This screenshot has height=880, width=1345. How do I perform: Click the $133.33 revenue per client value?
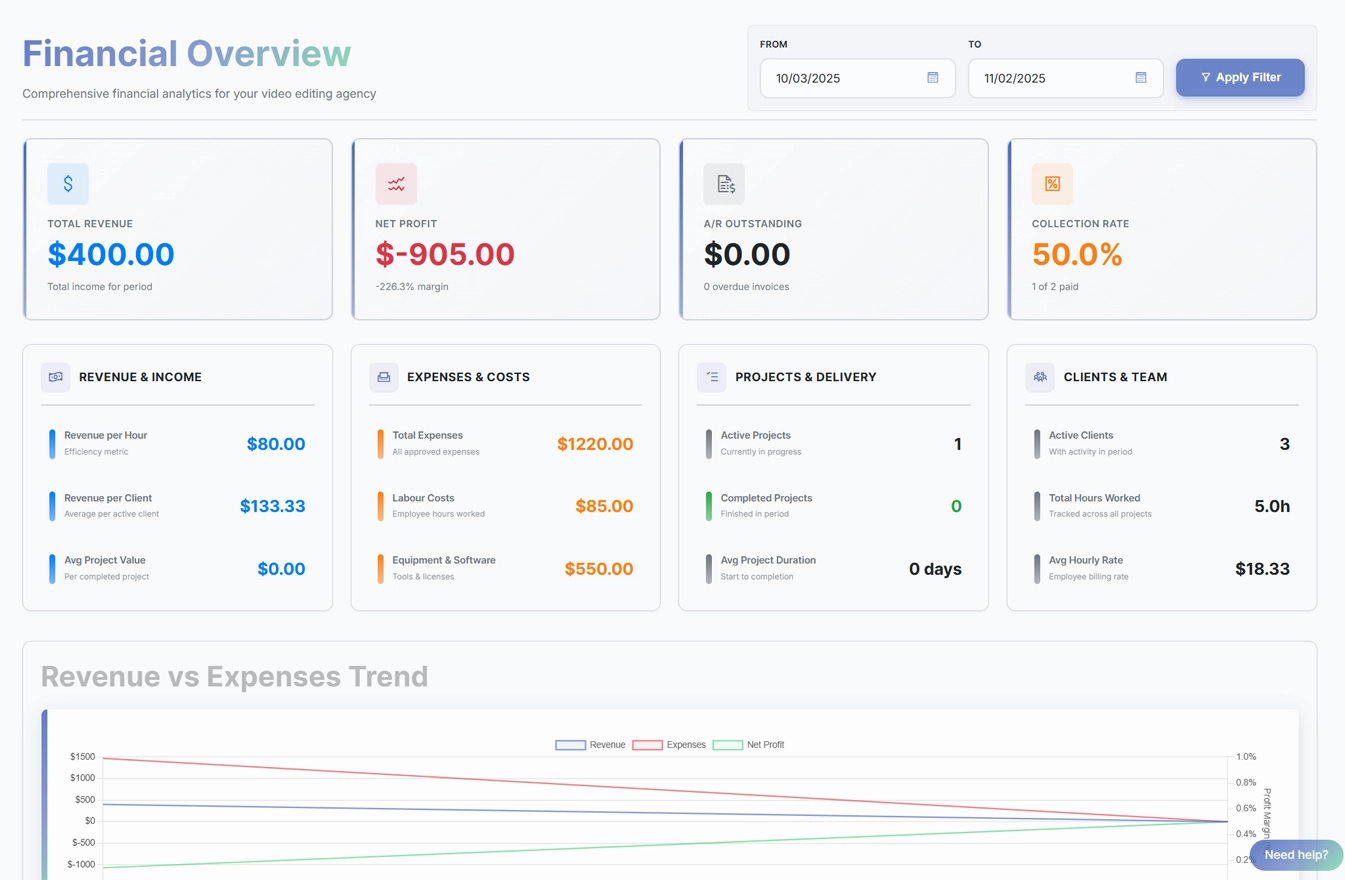273,506
